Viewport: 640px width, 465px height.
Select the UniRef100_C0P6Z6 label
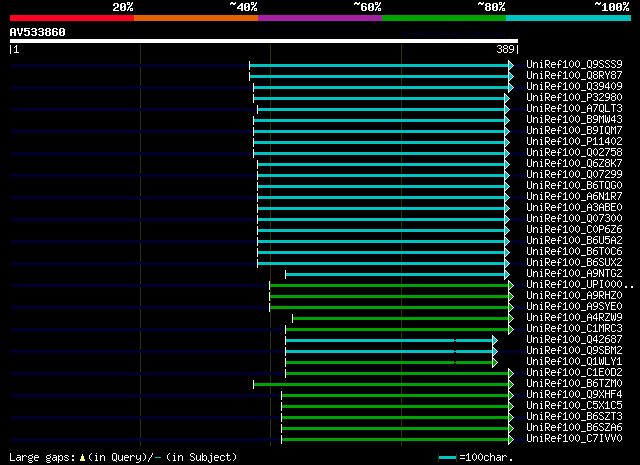click(574, 229)
